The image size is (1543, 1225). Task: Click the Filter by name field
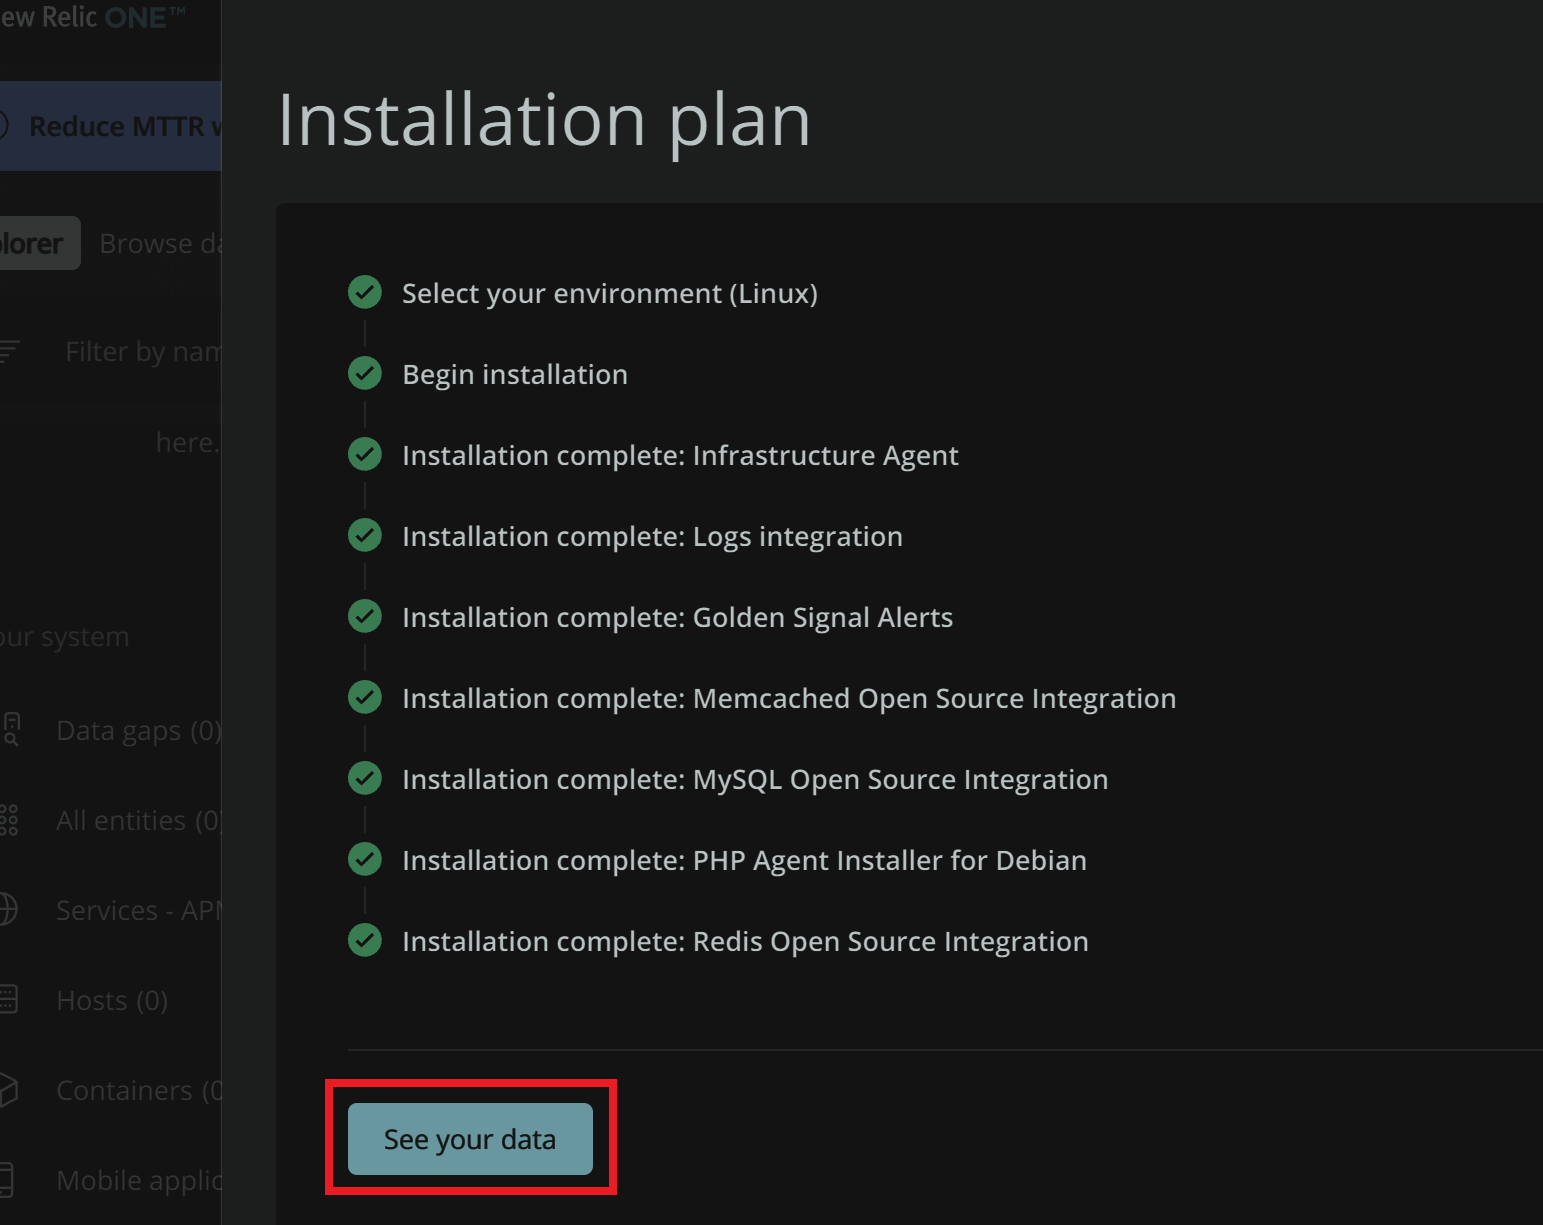click(145, 351)
